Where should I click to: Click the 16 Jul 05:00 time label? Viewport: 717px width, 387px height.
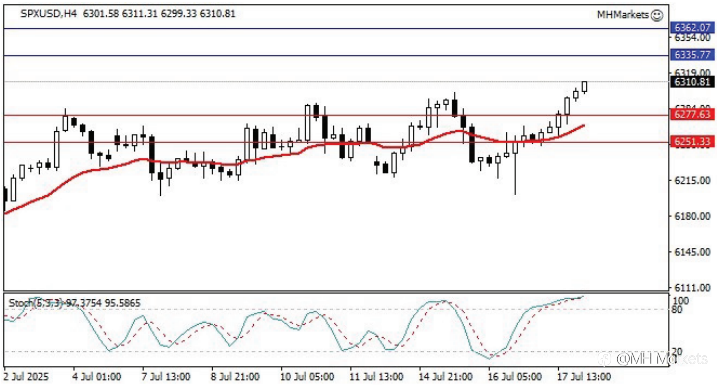[x=514, y=377]
